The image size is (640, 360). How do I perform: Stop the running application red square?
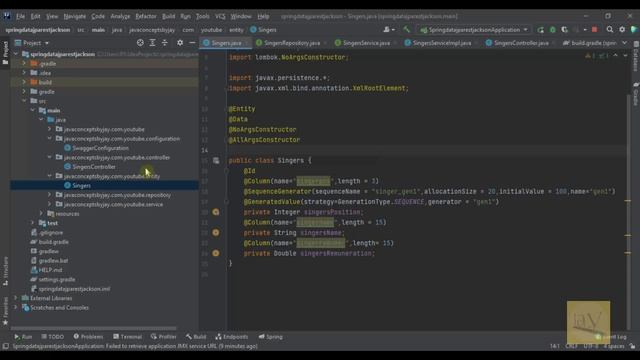point(595,29)
